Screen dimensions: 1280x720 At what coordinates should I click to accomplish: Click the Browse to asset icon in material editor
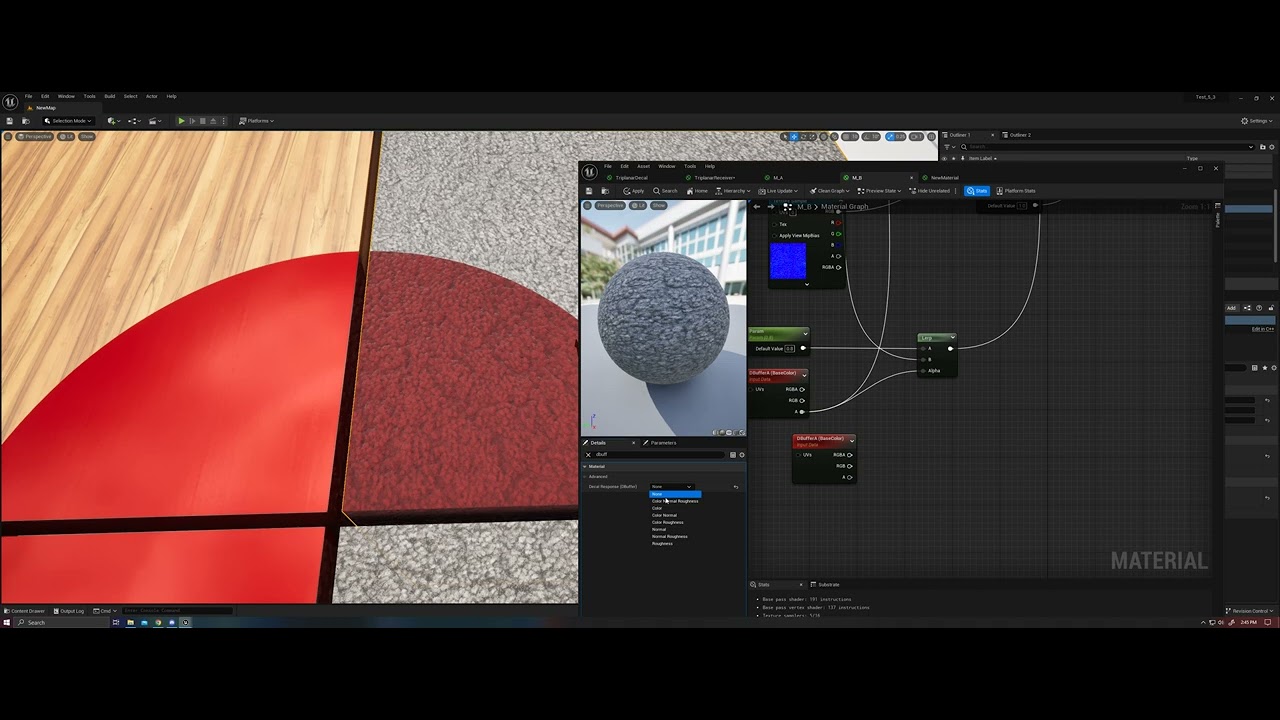pos(605,191)
